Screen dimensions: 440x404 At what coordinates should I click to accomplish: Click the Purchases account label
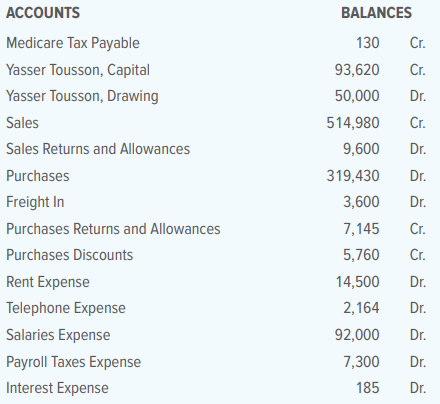tap(38, 176)
